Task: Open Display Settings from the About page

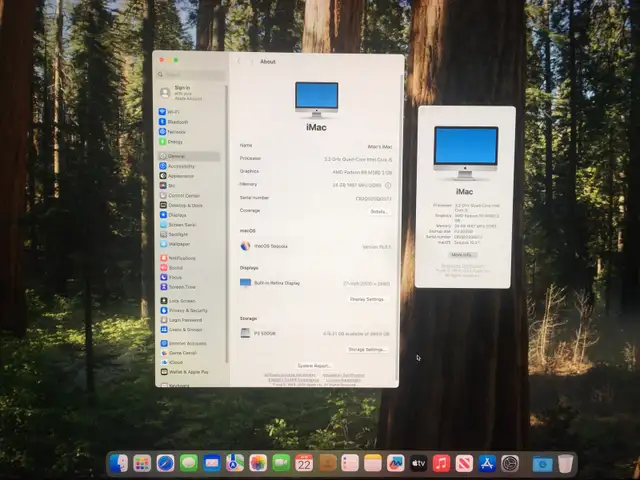Action: coord(367,299)
